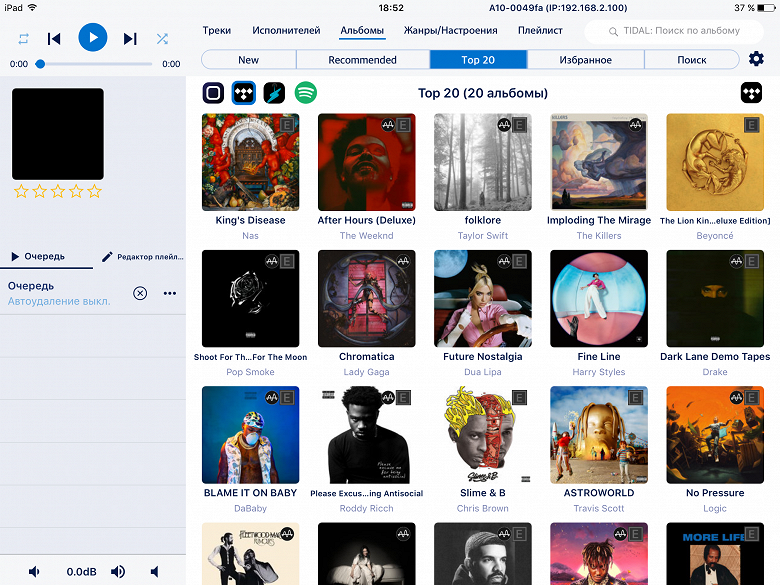Select the Recommended segment
Image resolution: width=780 pixels, height=585 pixels.
click(x=363, y=60)
